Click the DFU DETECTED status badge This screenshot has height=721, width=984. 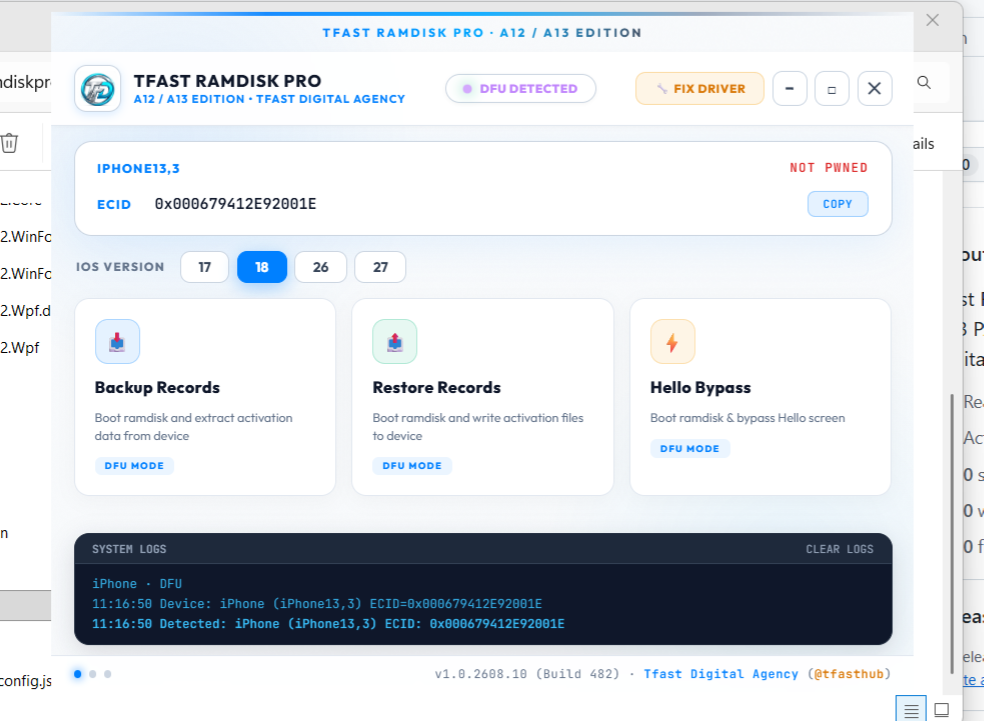pyautogui.click(x=520, y=88)
